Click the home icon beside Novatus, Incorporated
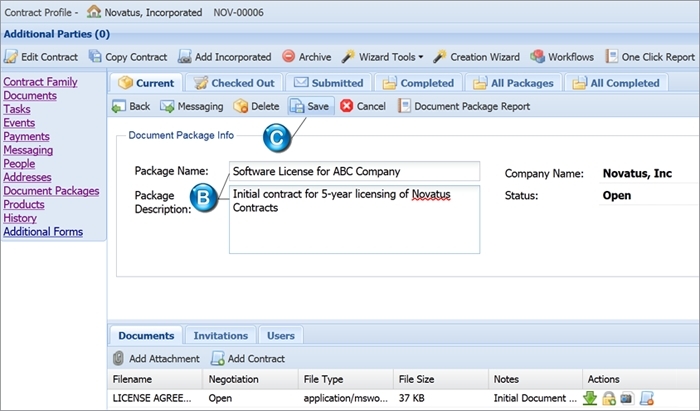This screenshot has height=411, width=700. pos(94,12)
